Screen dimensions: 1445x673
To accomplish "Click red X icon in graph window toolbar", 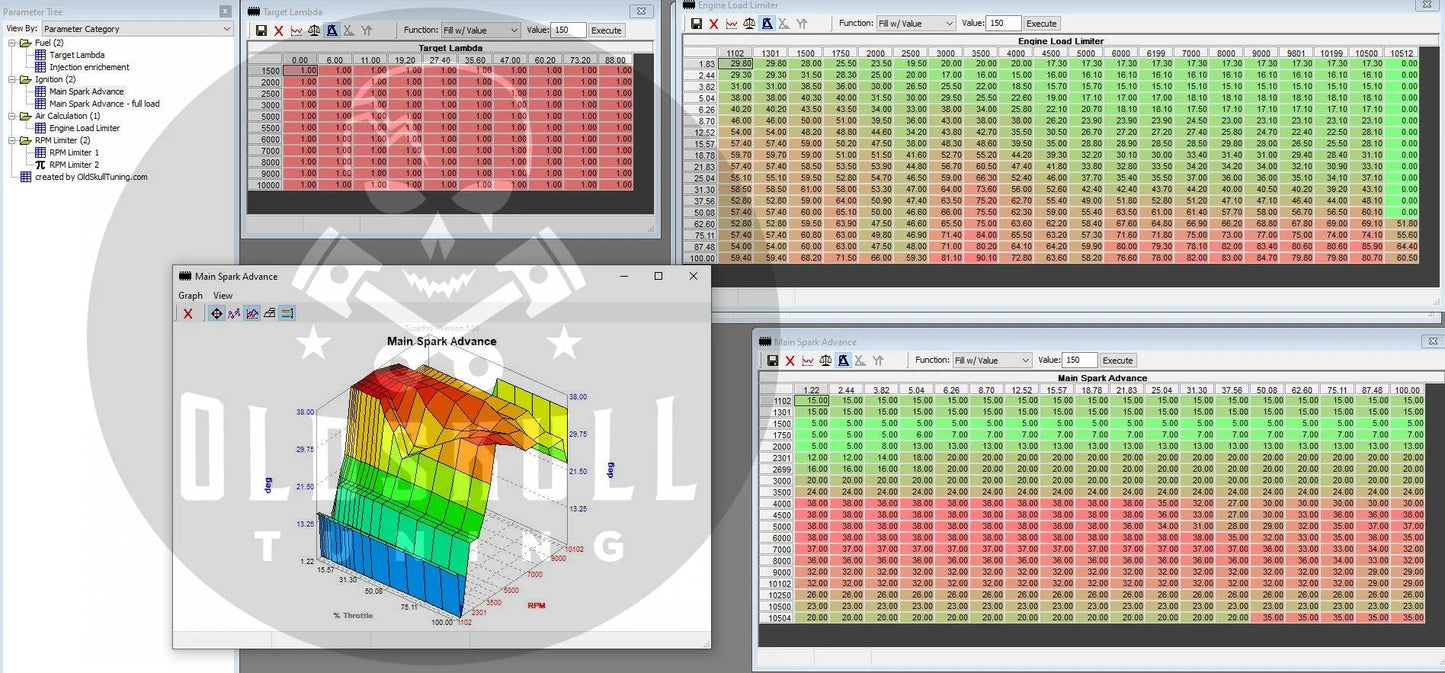I will coord(188,314).
